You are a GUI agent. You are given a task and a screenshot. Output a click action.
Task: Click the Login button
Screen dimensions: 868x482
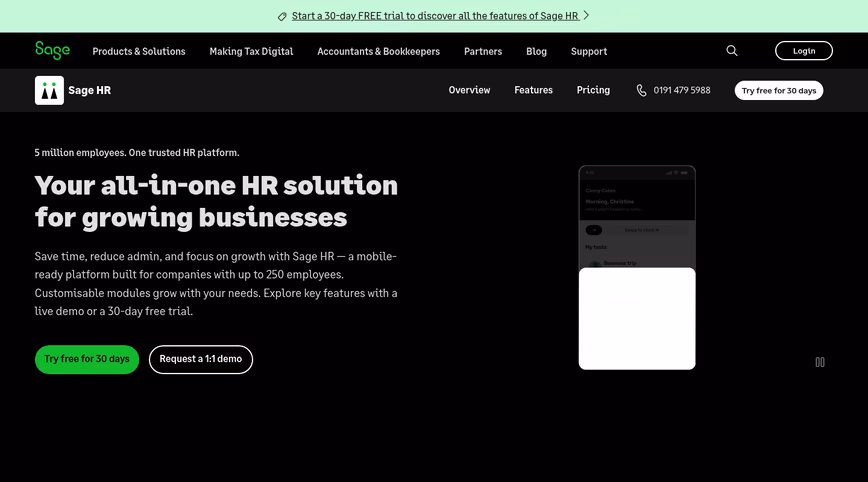(804, 51)
